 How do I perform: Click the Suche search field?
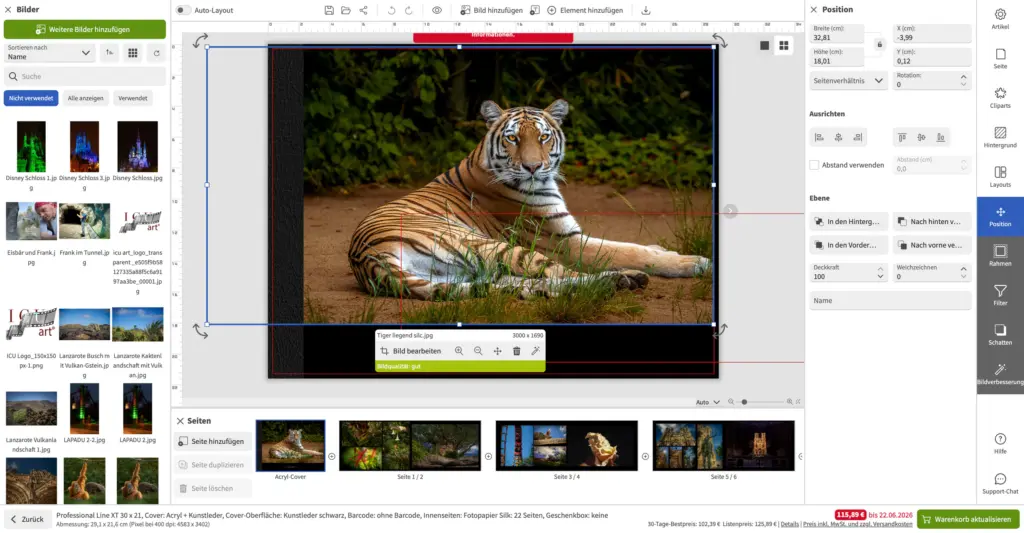(85, 76)
